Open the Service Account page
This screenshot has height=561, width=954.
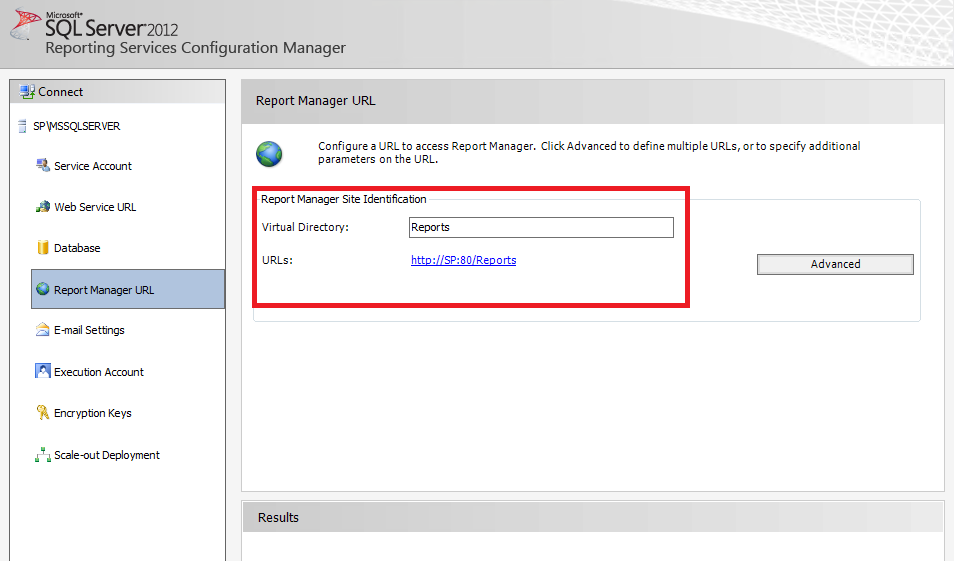click(92, 166)
